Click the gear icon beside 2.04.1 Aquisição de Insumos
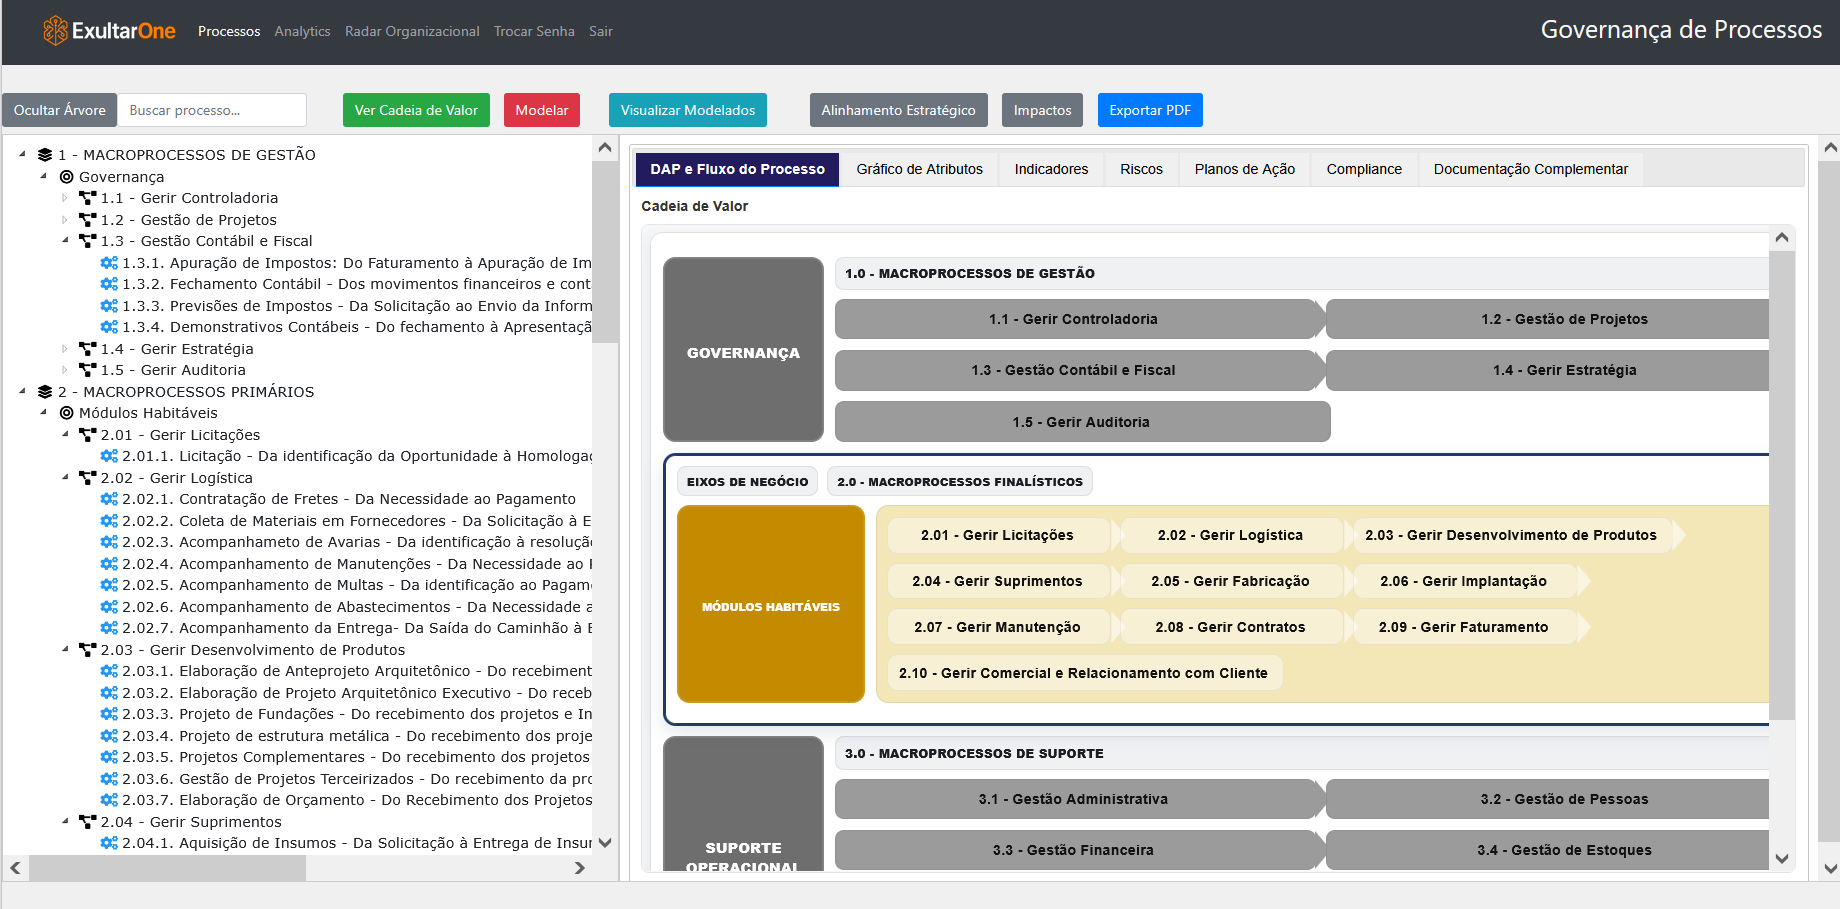The height and width of the screenshot is (909, 1840). (108, 842)
